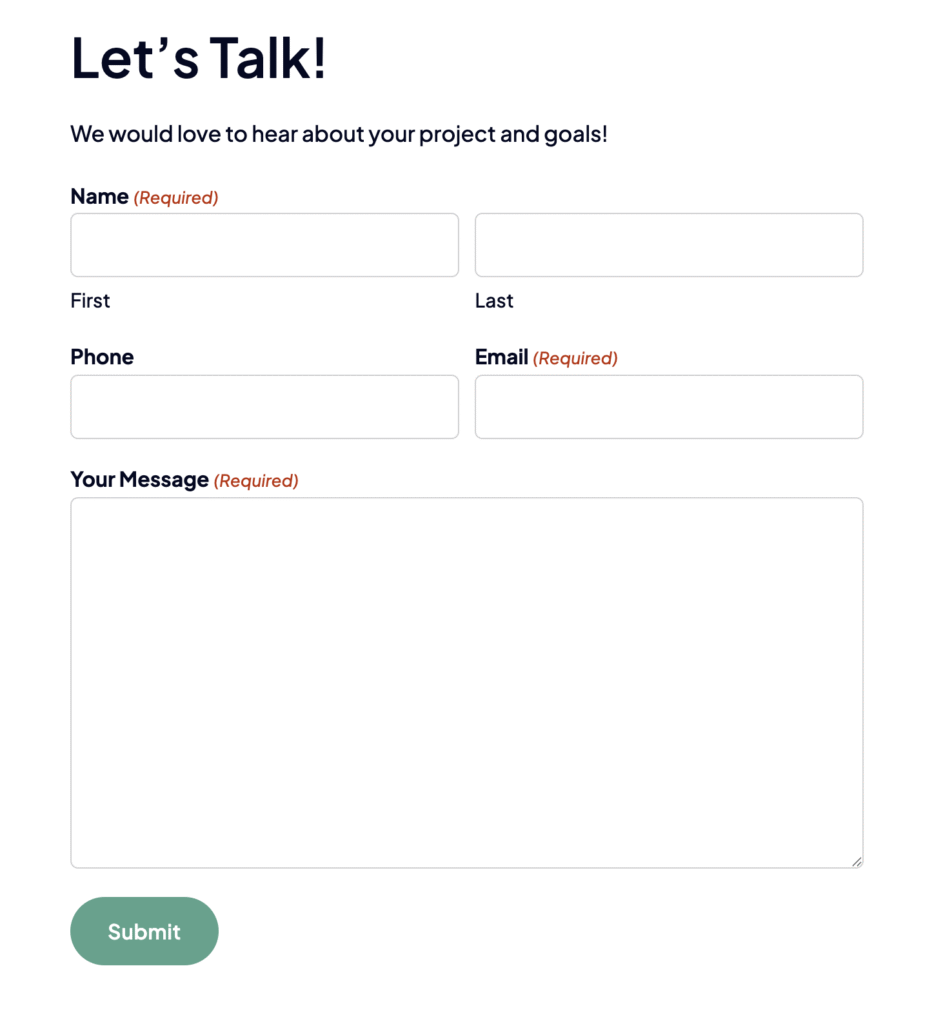Click the "(Required)" beside Your Message
Screen dimensions: 943x1024
[x=256, y=481]
